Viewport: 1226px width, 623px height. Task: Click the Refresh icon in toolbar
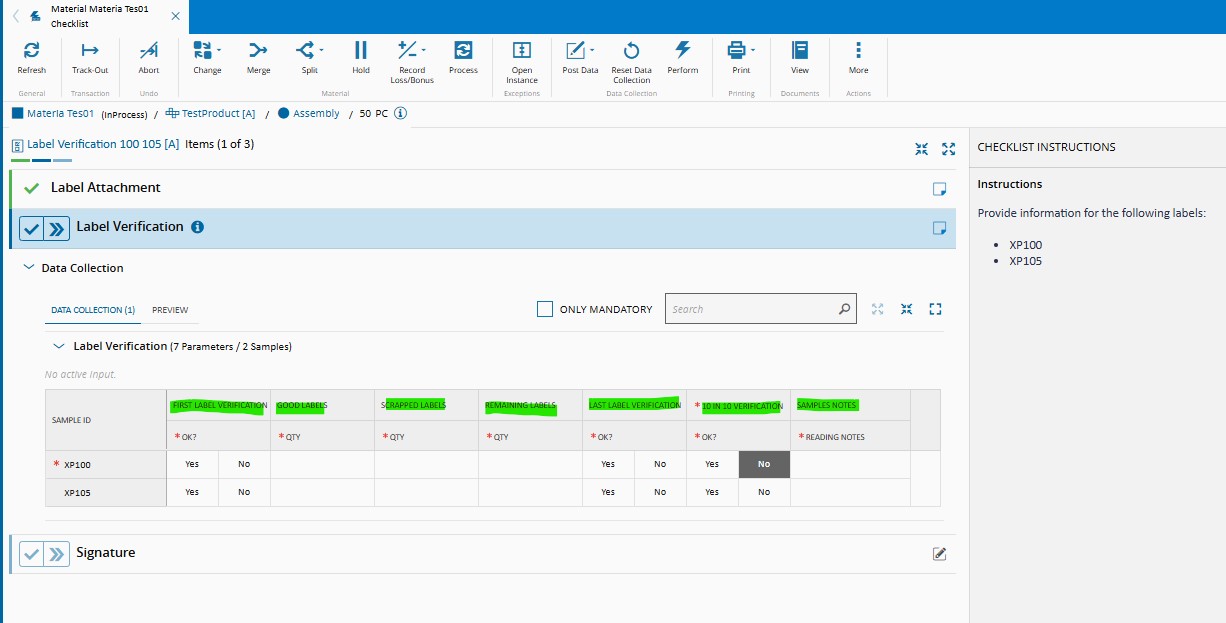click(x=31, y=51)
